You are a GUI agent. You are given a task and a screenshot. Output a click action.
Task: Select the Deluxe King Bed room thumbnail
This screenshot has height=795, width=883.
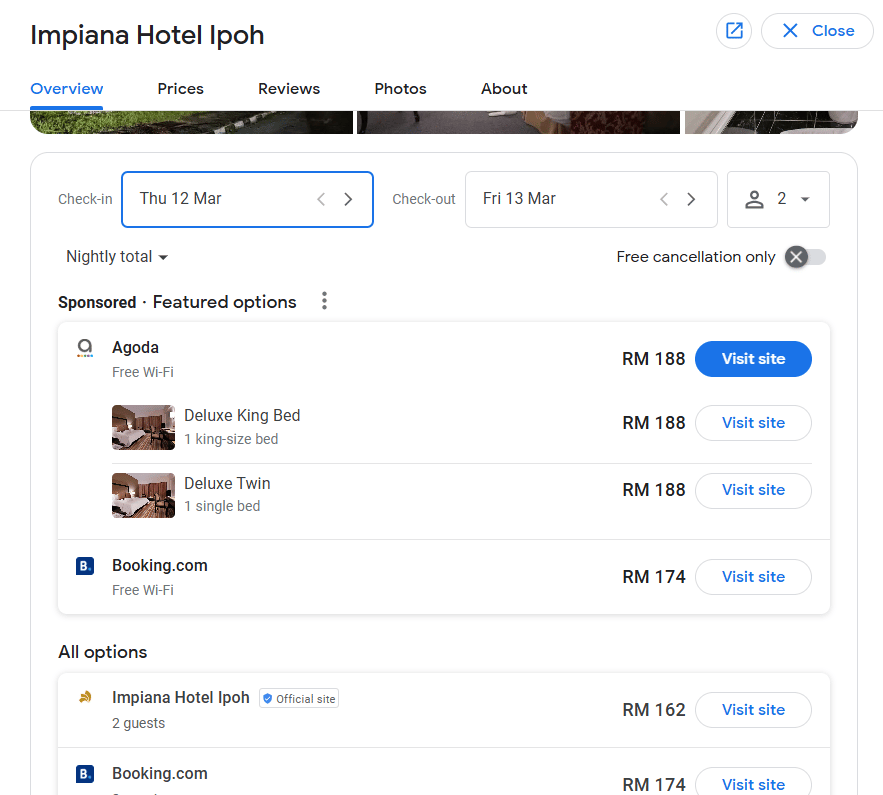(x=143, y=428)
